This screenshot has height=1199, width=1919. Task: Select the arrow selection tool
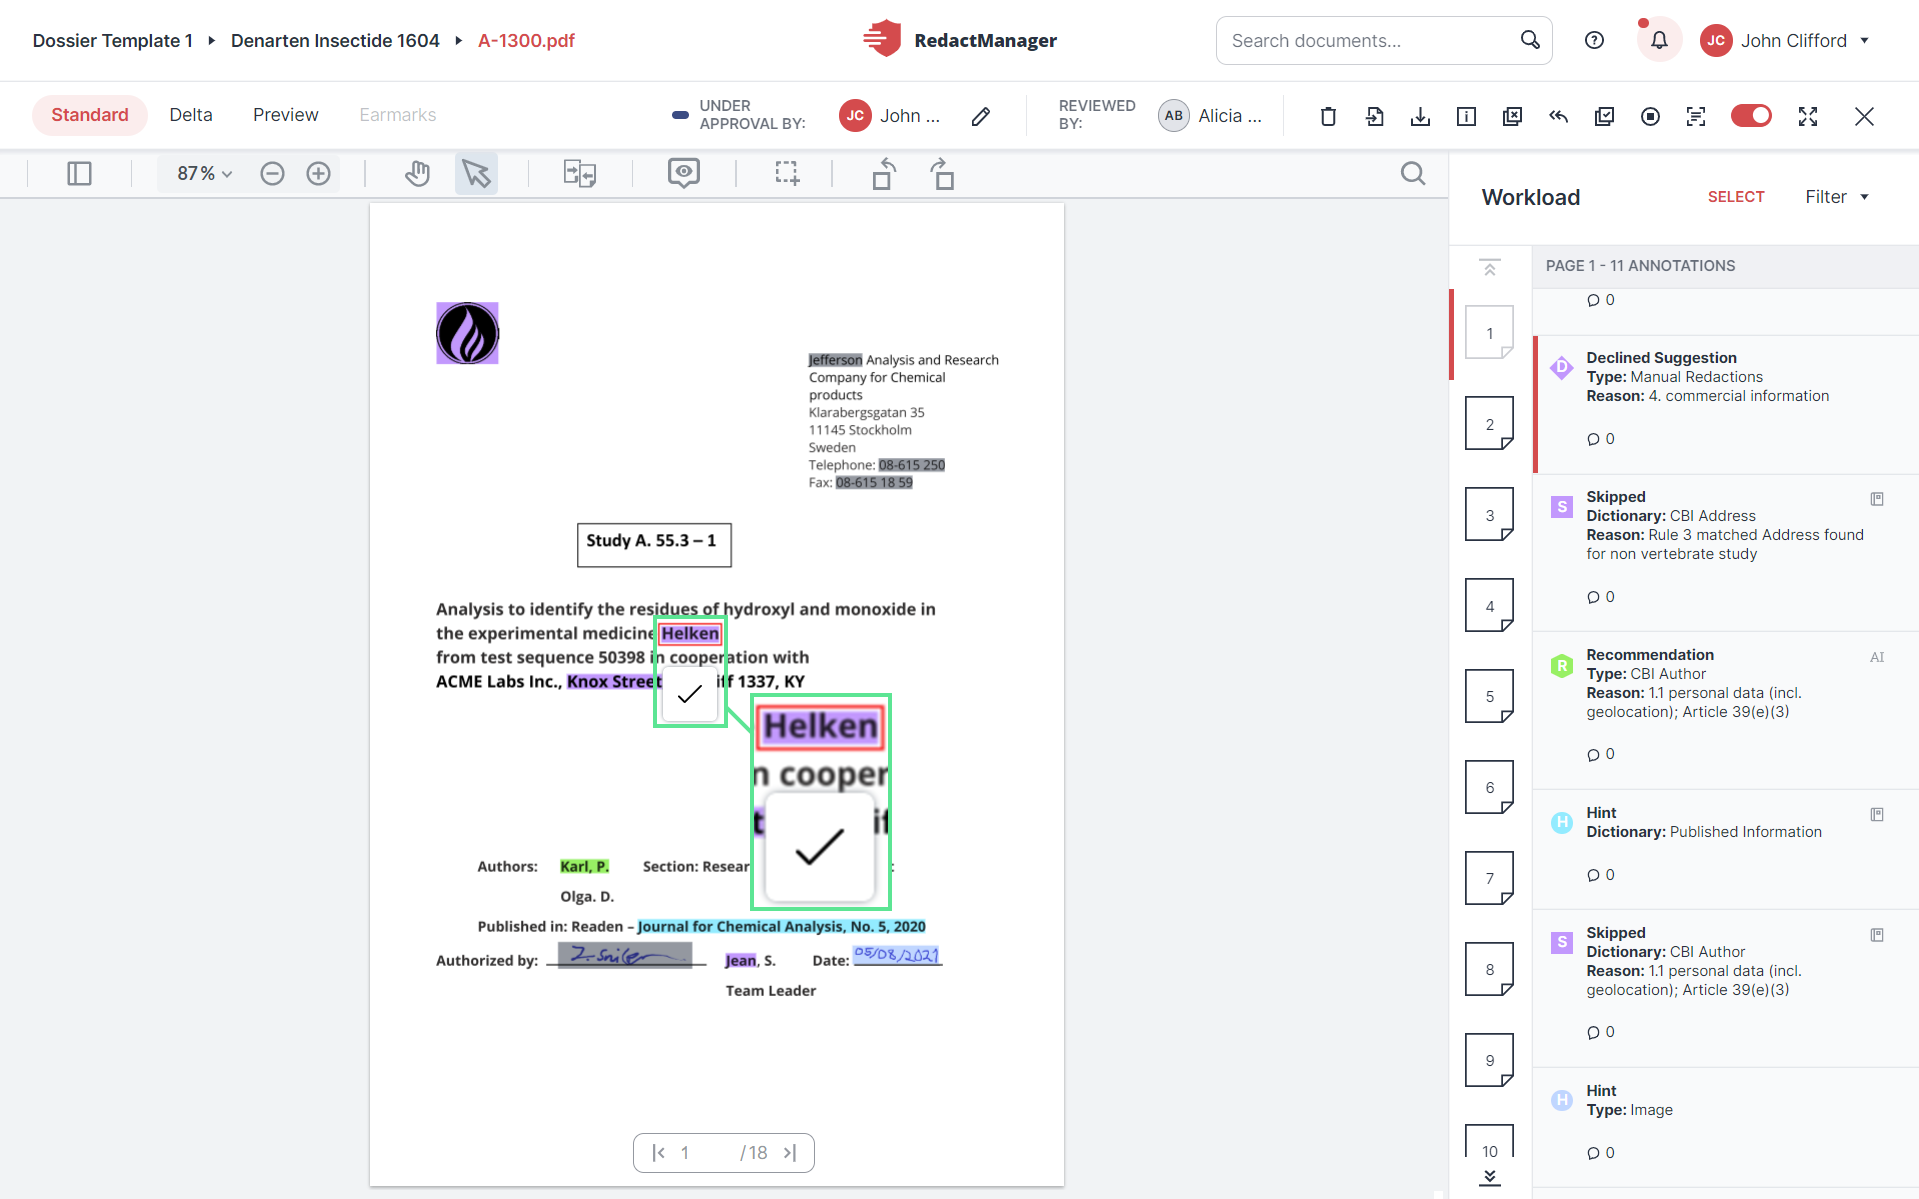pyautogui.click(x=476, y=174)
